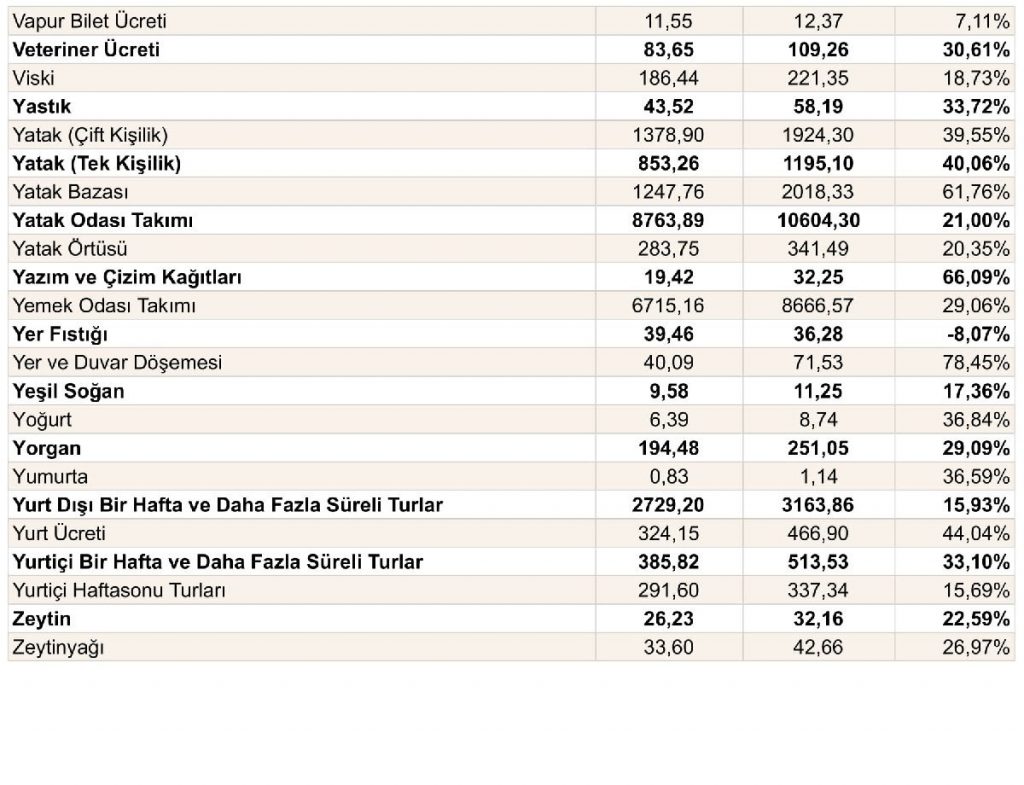Select Yatak Bazası percentage 61,76%
Viewport: 1024px width, 785px height.
(x=976, y=192)
